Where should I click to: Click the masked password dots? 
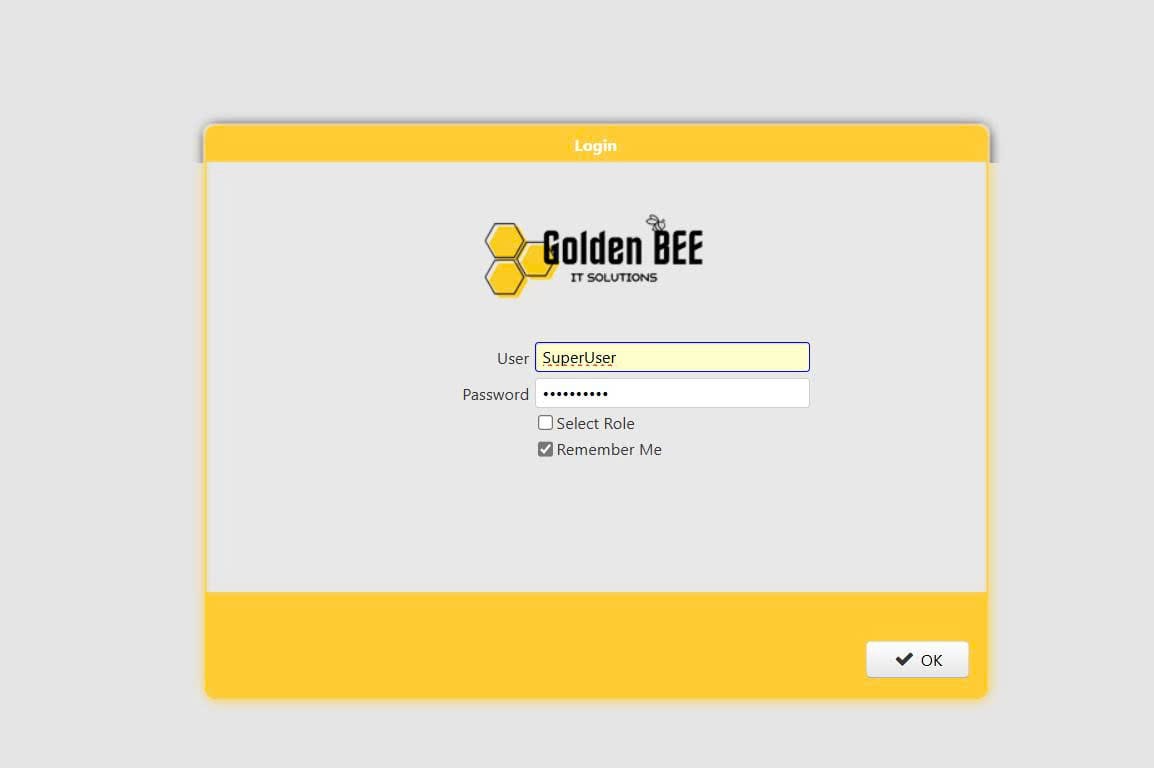(x=575, y=394)
